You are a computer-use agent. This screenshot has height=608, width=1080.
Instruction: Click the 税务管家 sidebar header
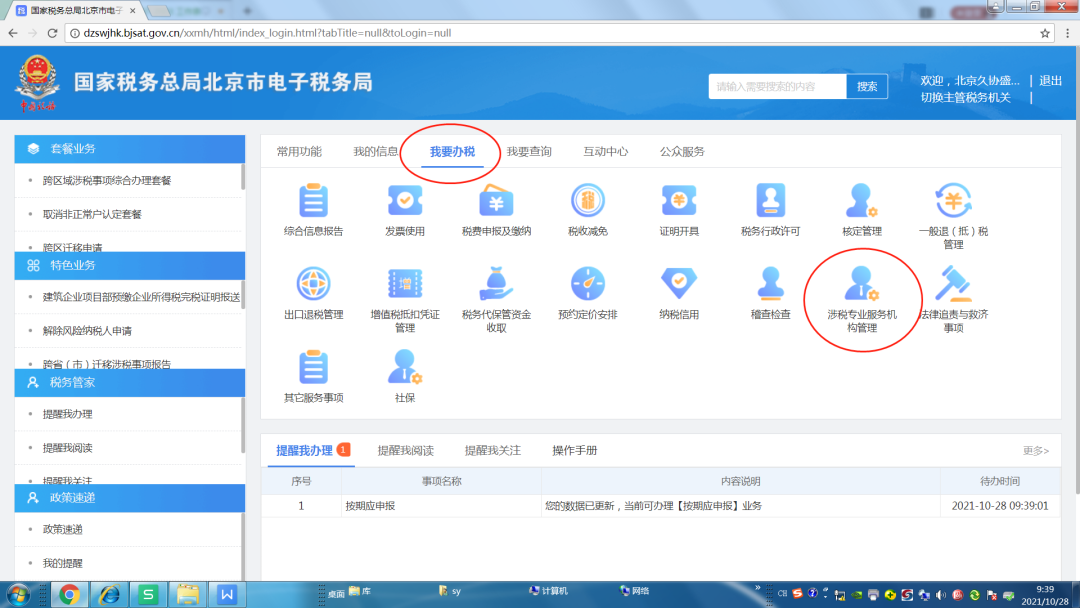pyautogui.click(x=129, y=382)
